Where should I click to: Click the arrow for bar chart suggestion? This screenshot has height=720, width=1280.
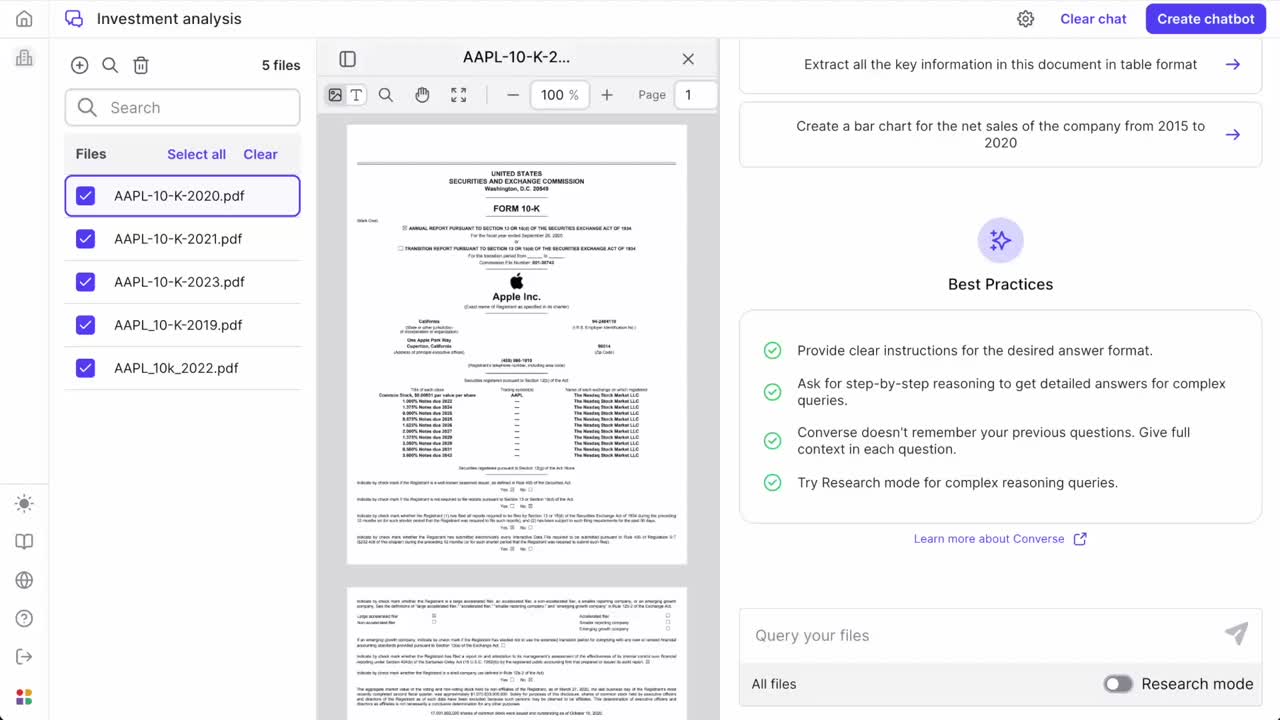(1233, 134)
